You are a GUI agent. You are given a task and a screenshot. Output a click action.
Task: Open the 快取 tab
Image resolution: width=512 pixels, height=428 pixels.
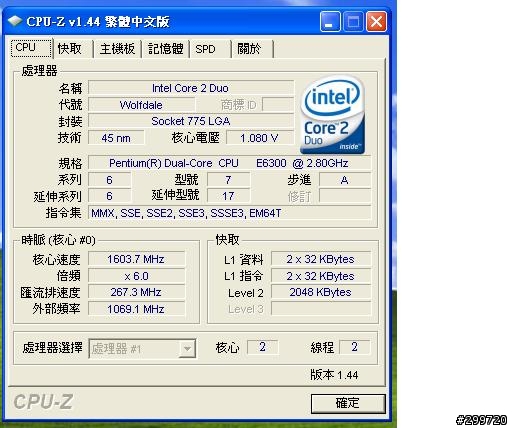tap(73, 49)
